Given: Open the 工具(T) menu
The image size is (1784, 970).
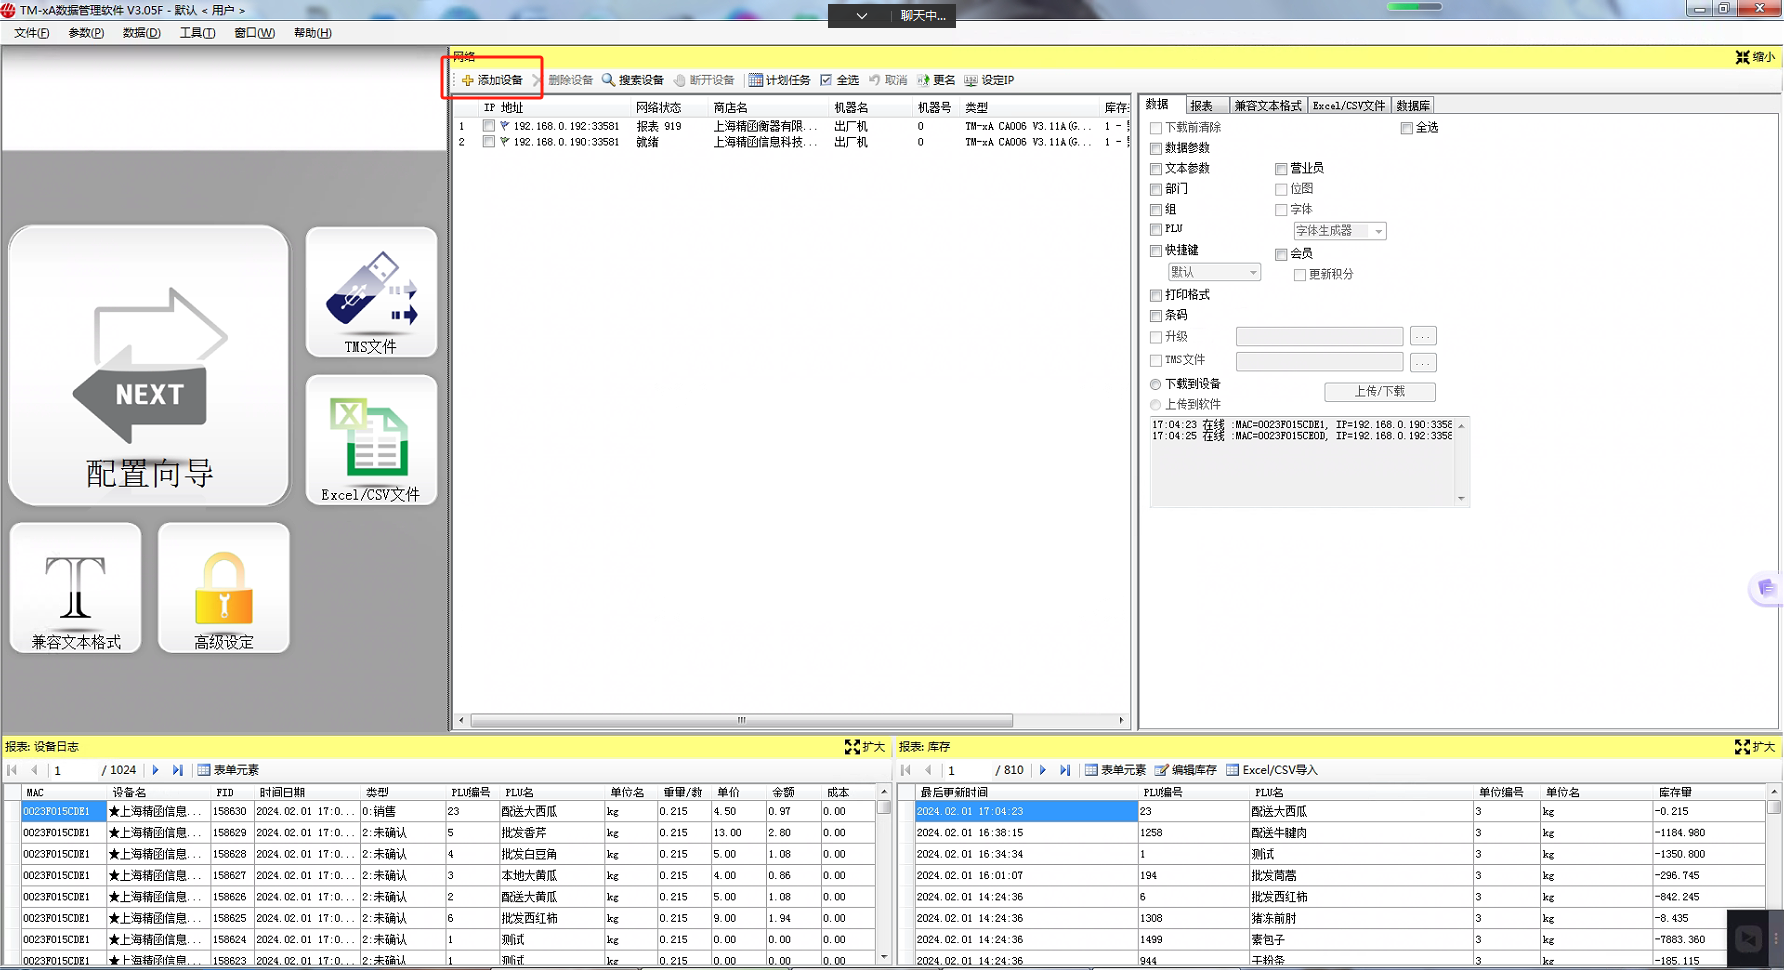Looking at the screenshot, I should click(197, 33).
